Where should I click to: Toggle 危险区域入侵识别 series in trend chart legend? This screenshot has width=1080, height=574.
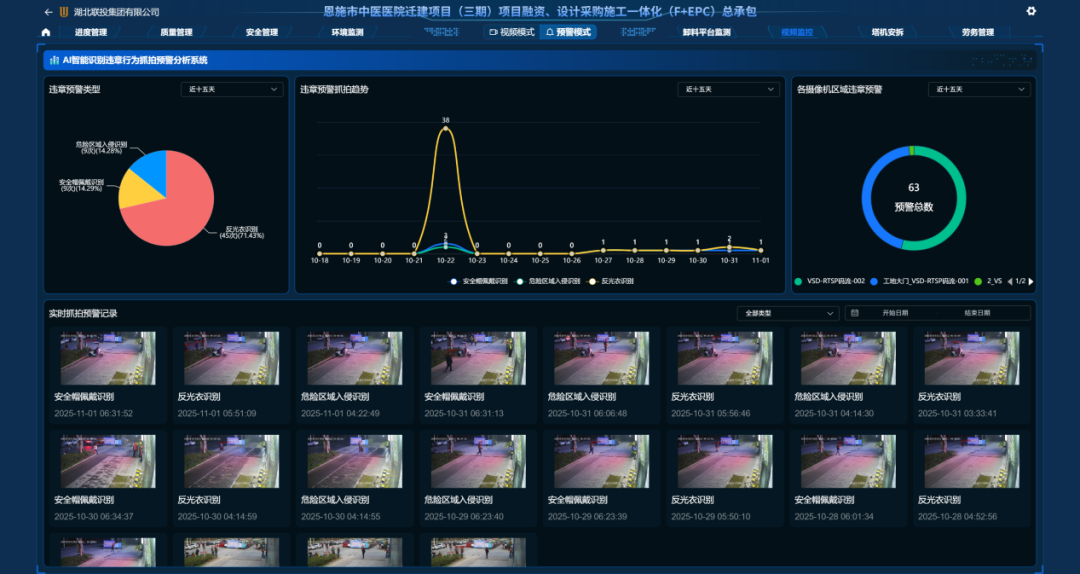[x=548, y=282]
